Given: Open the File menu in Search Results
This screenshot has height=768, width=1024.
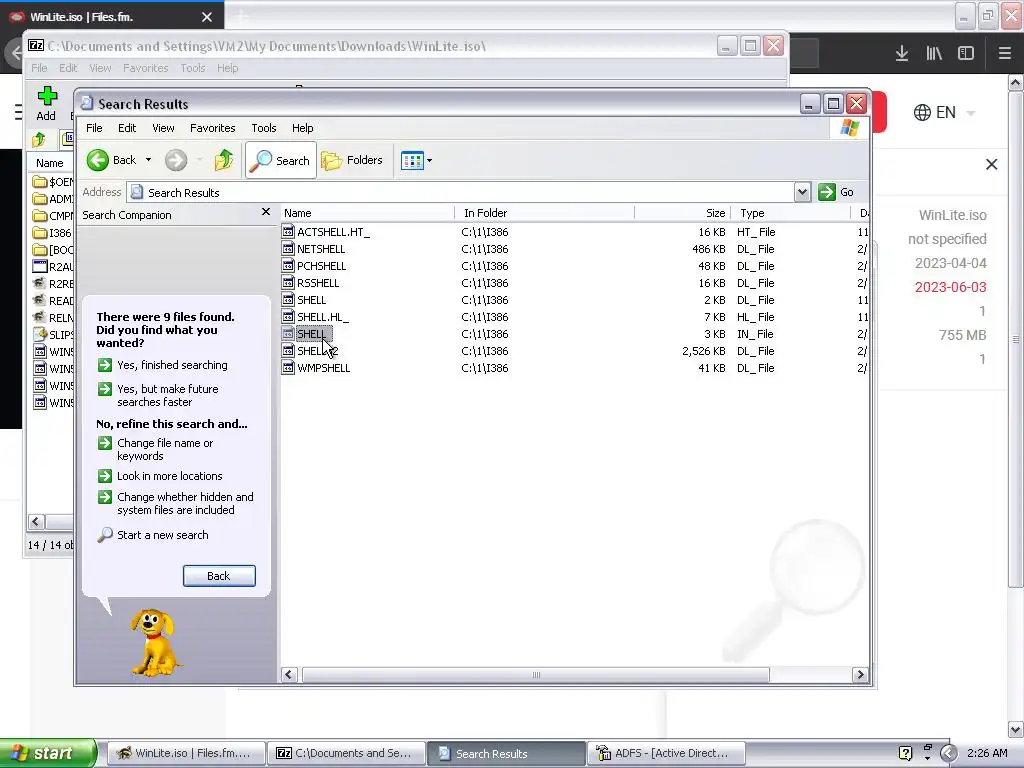Looking at the screenshot, I should pyautogui.click(x=94, y=128).
